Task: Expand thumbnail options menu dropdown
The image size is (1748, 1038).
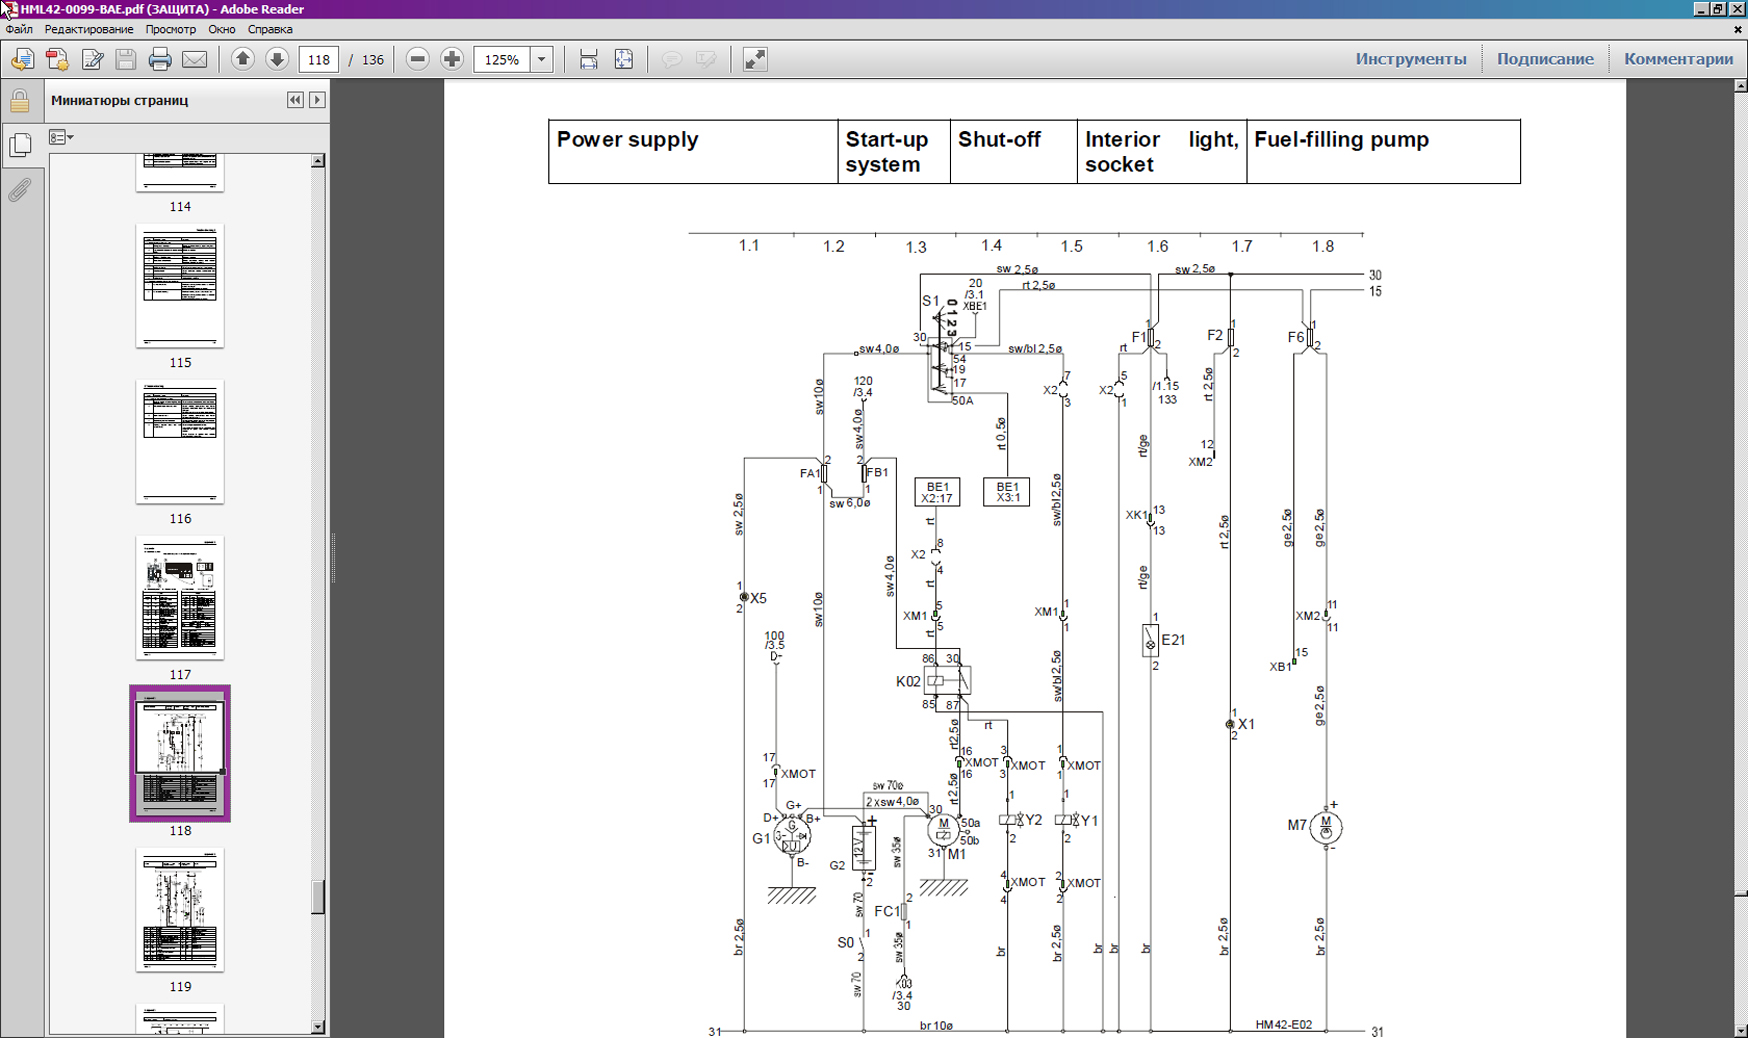Action: pos(62,137)
